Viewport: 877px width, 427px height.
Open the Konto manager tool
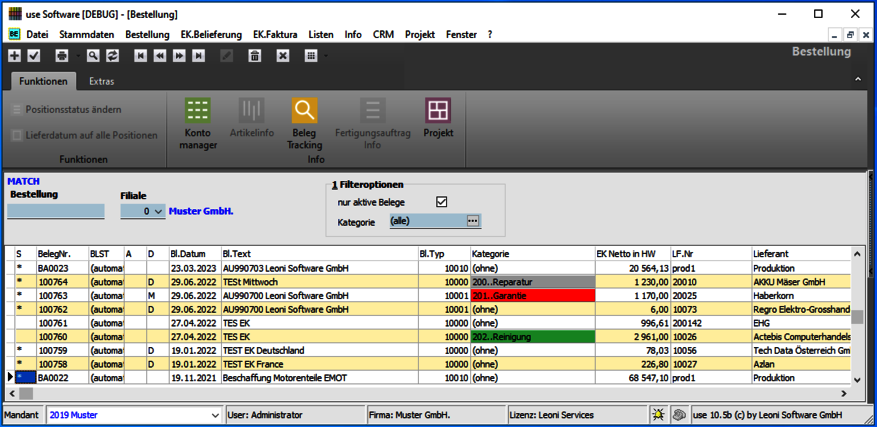tap(198, 122)
